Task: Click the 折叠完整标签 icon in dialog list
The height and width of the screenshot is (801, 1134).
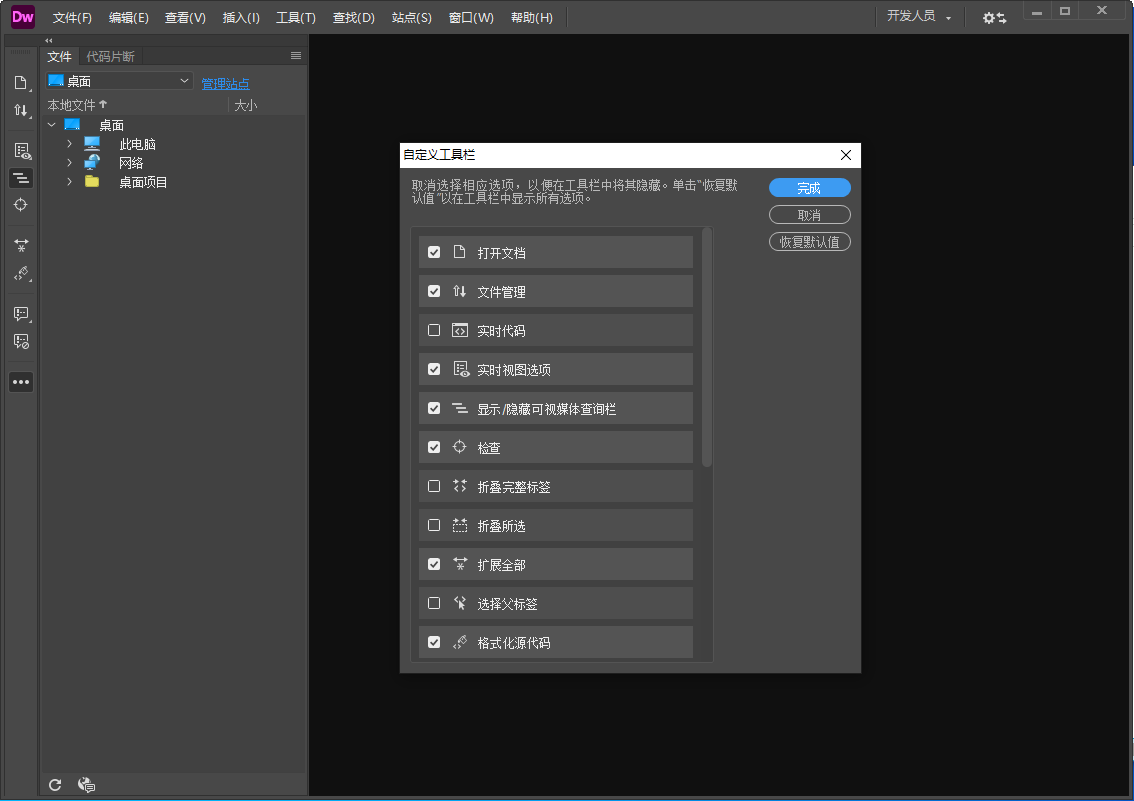Action: pyautogui.click(x=460, y=486)
